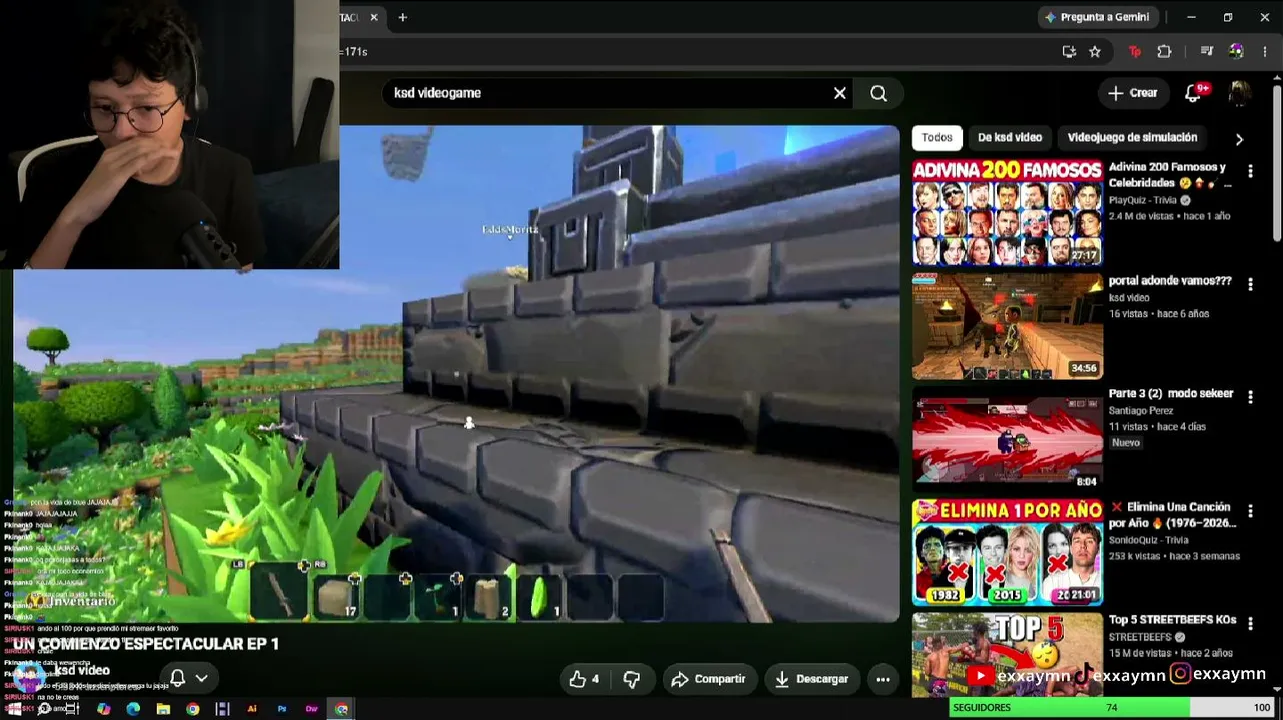
Task: Open more actions menu beside Descargar
Action: click(x=883, y=679)
